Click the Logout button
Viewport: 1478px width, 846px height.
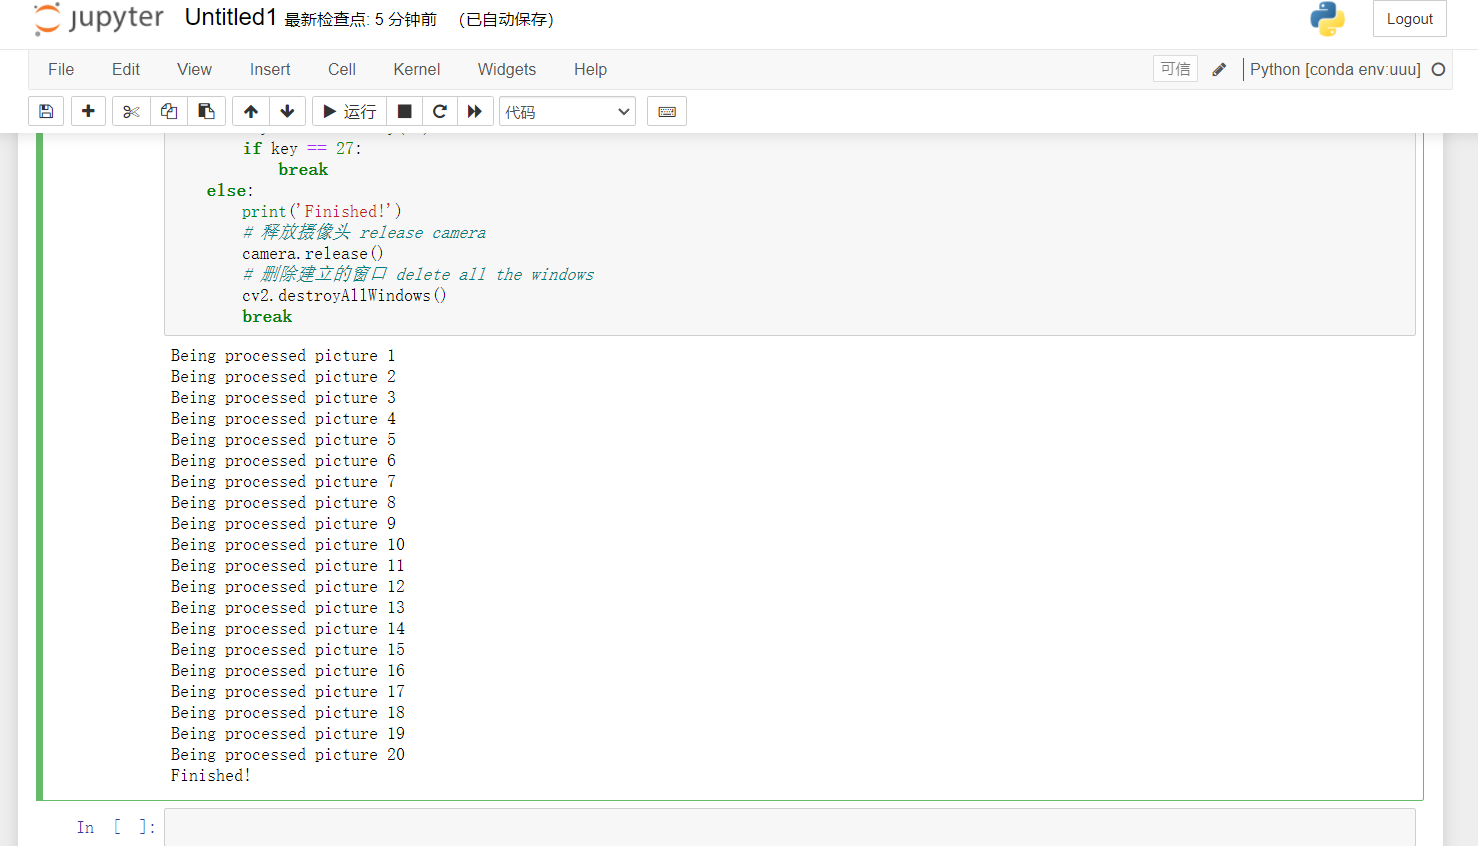point(1409,18)
